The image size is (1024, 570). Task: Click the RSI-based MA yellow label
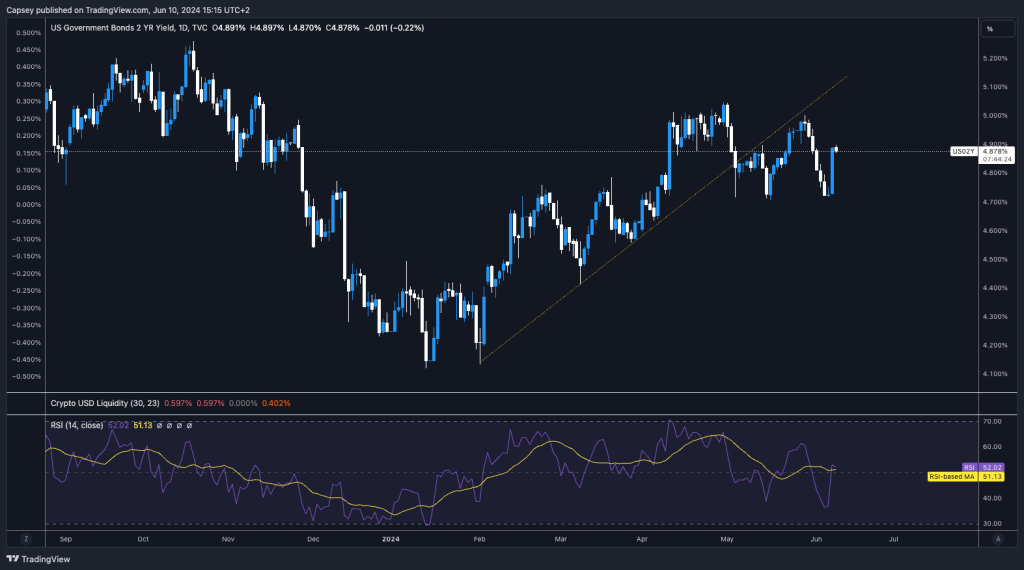953,477
